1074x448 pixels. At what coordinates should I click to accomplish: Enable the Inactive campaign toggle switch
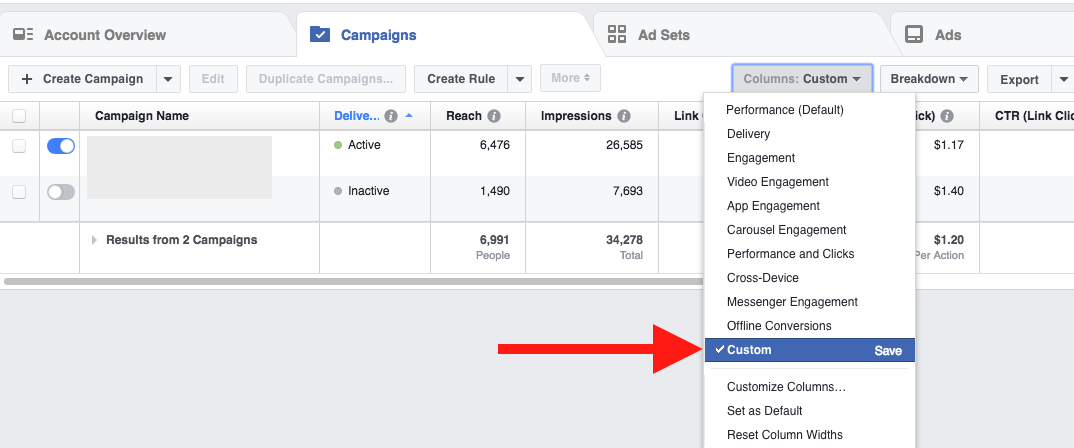61,192
